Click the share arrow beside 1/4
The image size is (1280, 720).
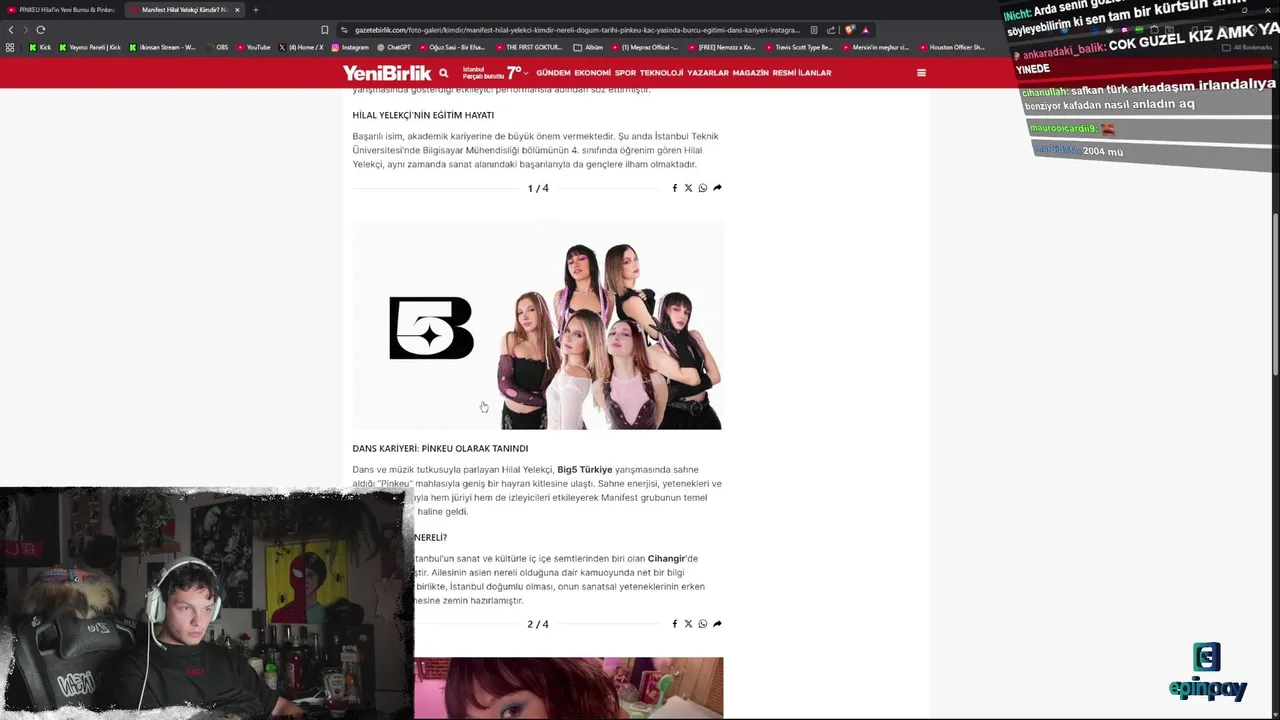(717, 188)
